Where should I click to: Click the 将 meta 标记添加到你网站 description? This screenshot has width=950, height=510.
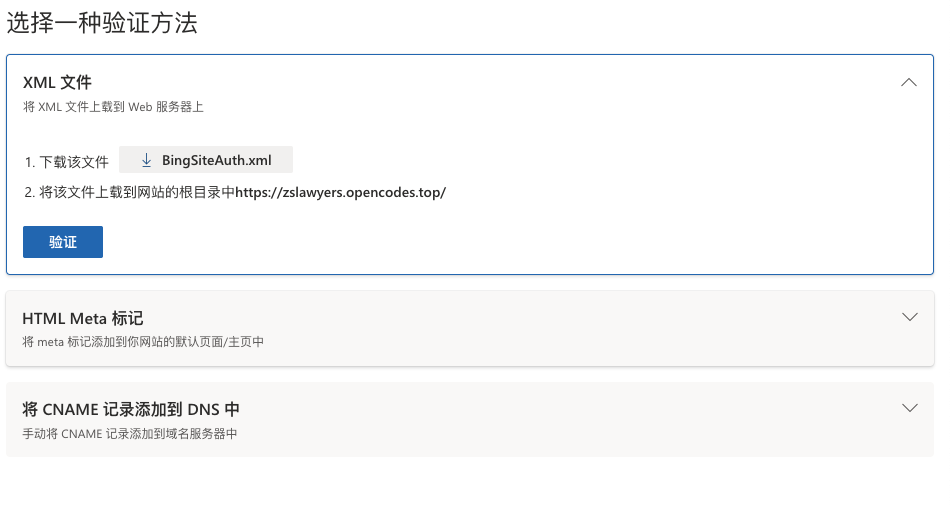[x=143, y=342]
